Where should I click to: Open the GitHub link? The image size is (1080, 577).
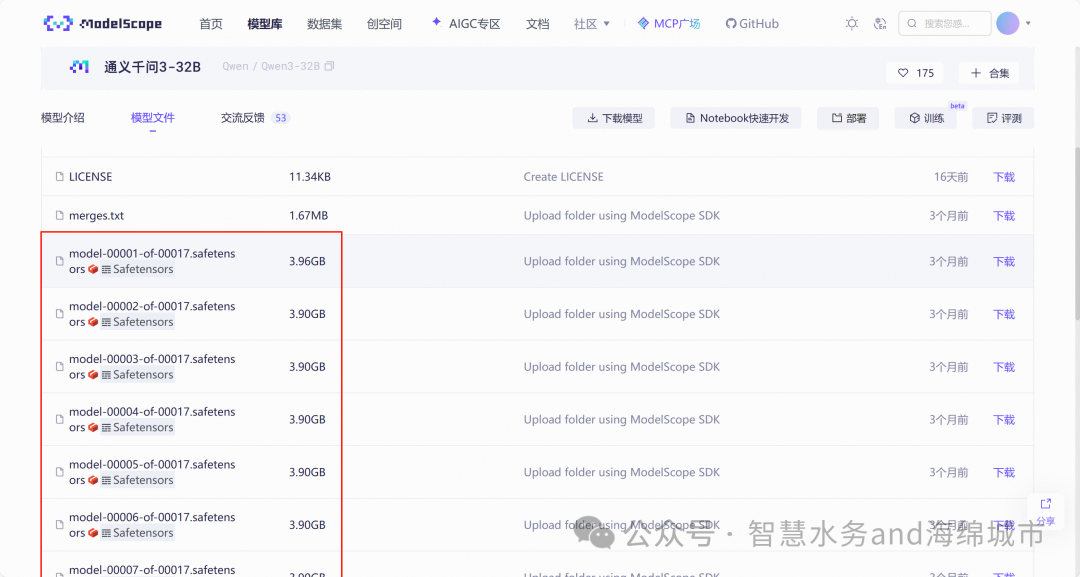tap(752, 23)
